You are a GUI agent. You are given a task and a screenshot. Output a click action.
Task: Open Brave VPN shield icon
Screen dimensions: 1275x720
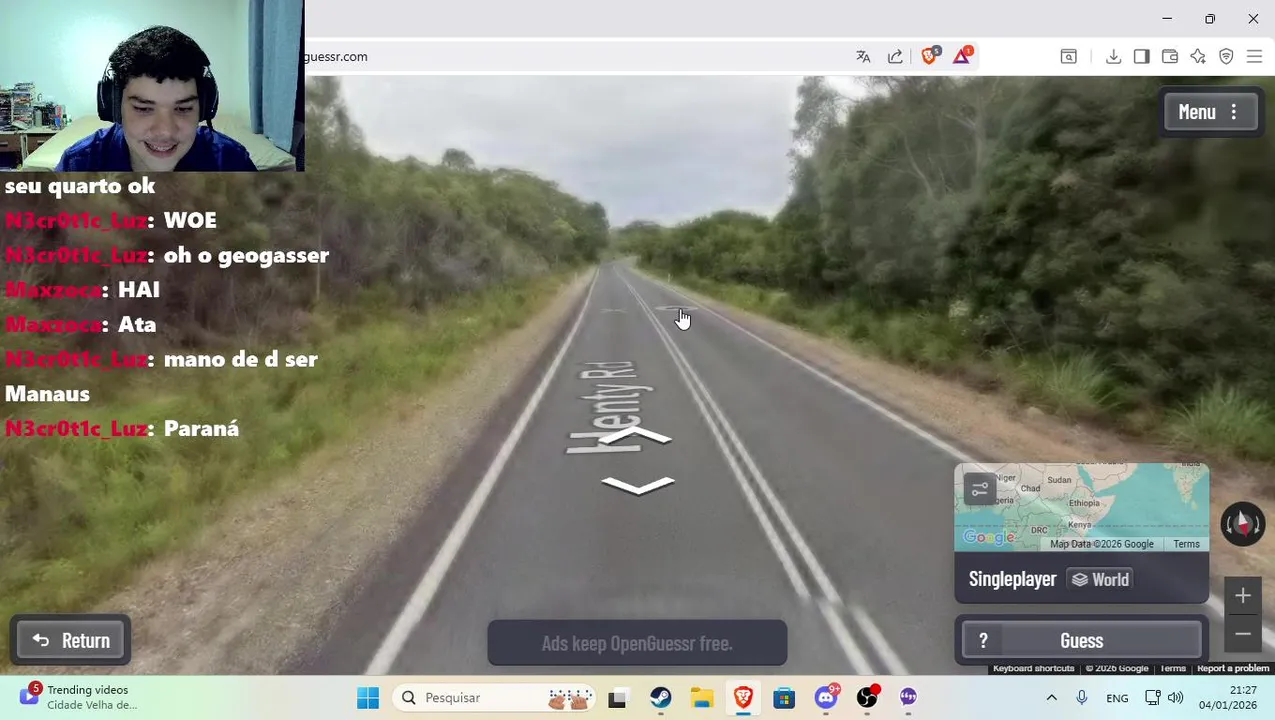(x=1226, y=57)
